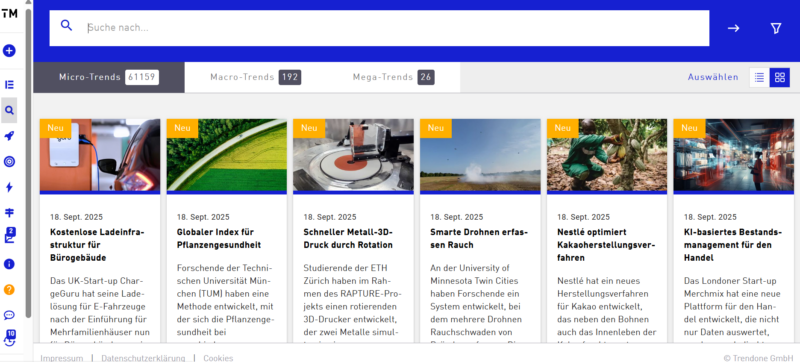The height and width of the screenshot is (362, 800).
Task: Open the Datenschutzerklärung footer link
Action: point(143,358)
